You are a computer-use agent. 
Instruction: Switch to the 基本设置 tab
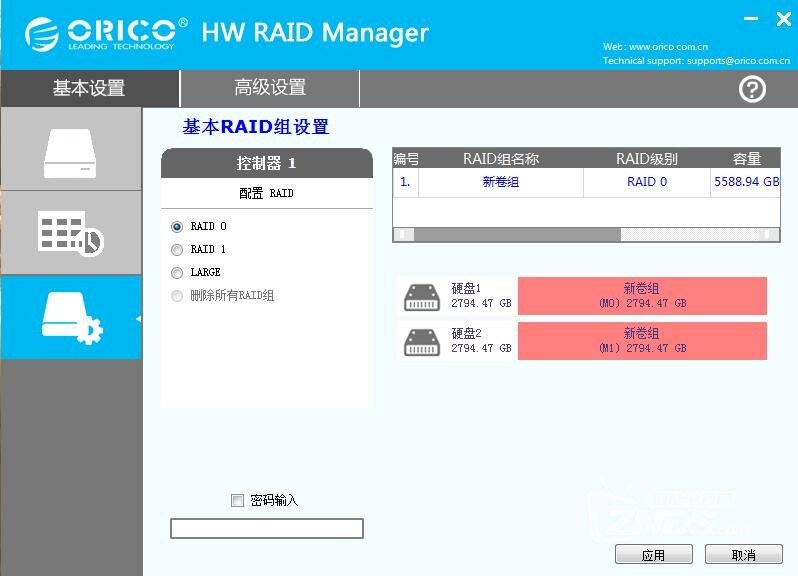click(x=90, y=88)
